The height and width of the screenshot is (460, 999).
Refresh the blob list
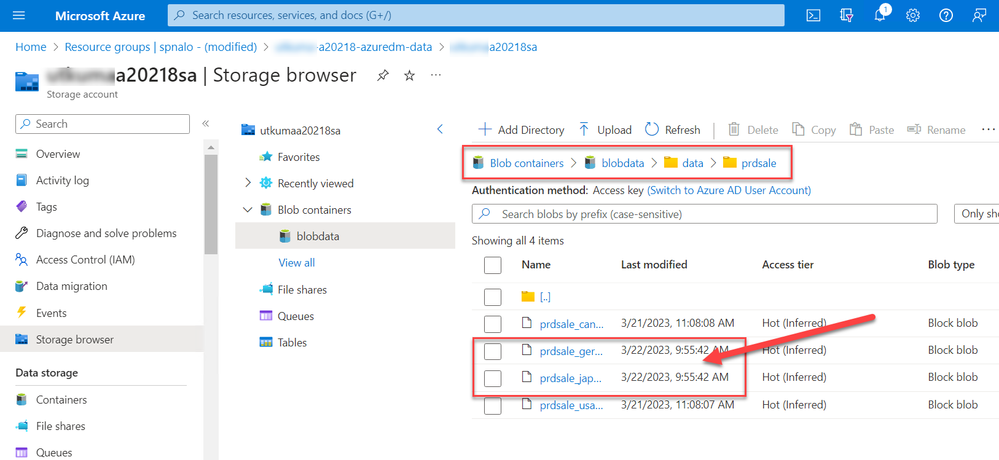point(672,130)
